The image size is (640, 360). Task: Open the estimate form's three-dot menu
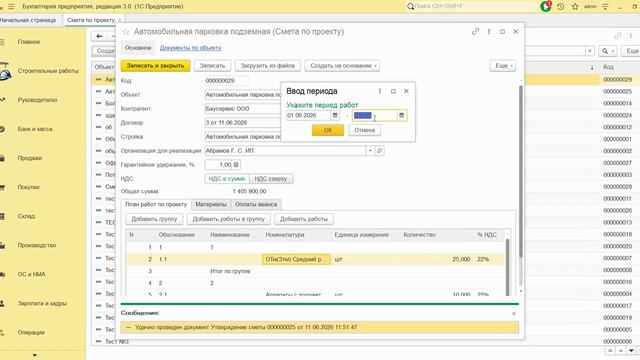click(489, 31)
